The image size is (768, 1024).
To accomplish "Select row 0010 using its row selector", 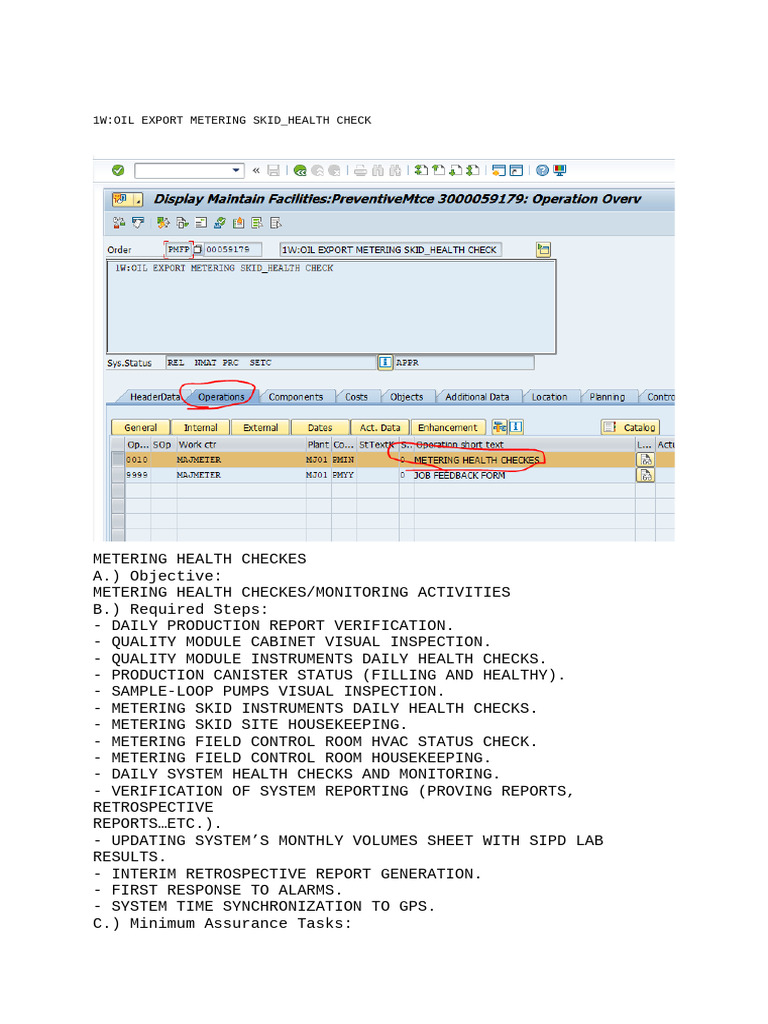I will tap(118, 460).
